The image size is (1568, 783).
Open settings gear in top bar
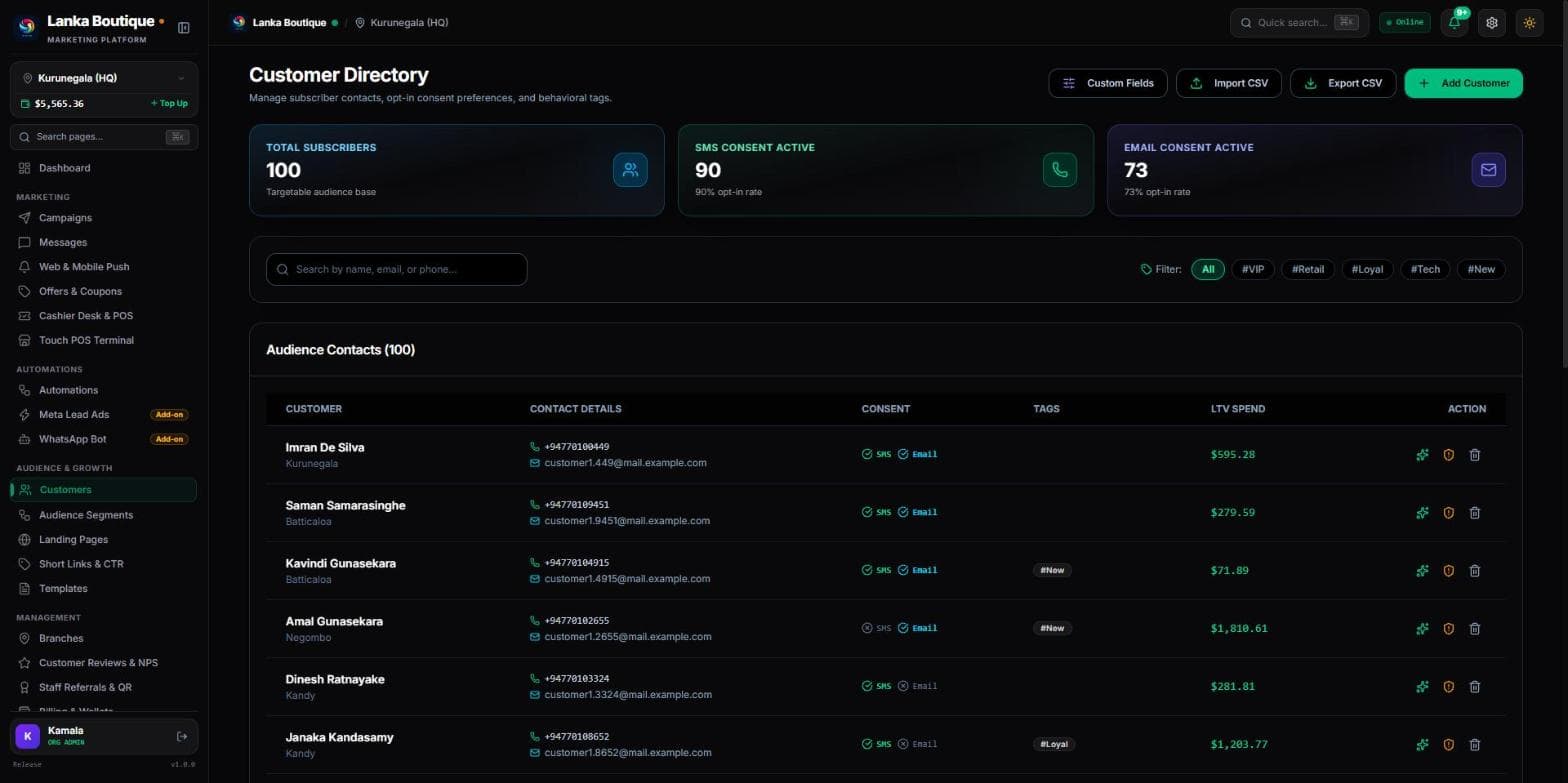click(x=1492, y=22)
